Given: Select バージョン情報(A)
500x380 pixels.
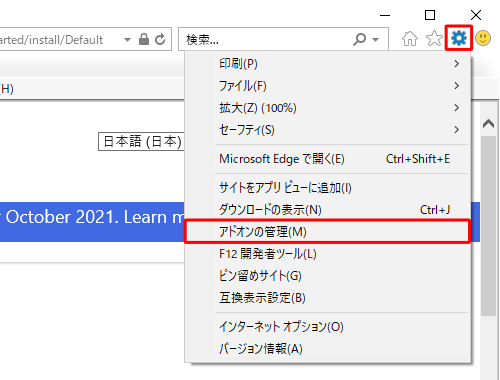Looking at the screenshot, I should pos(327,348).
